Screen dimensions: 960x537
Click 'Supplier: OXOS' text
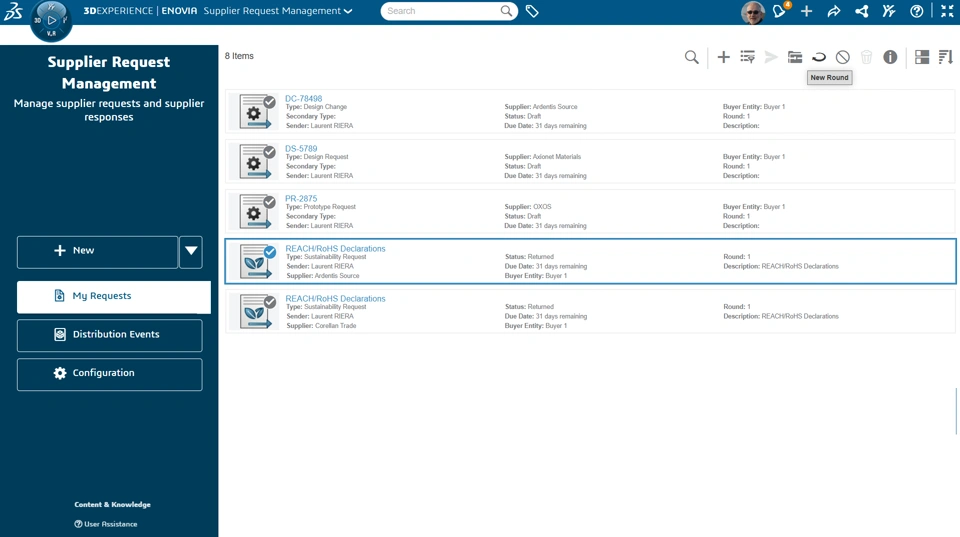[x=528, y=207]
